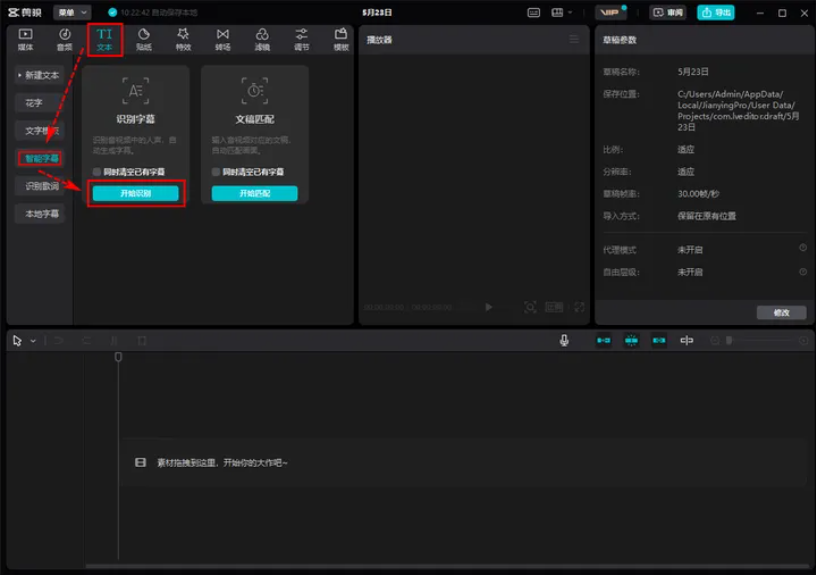Open the 音频 (Audio) panel icon
The image size is (816, 575).
(64, 39)
